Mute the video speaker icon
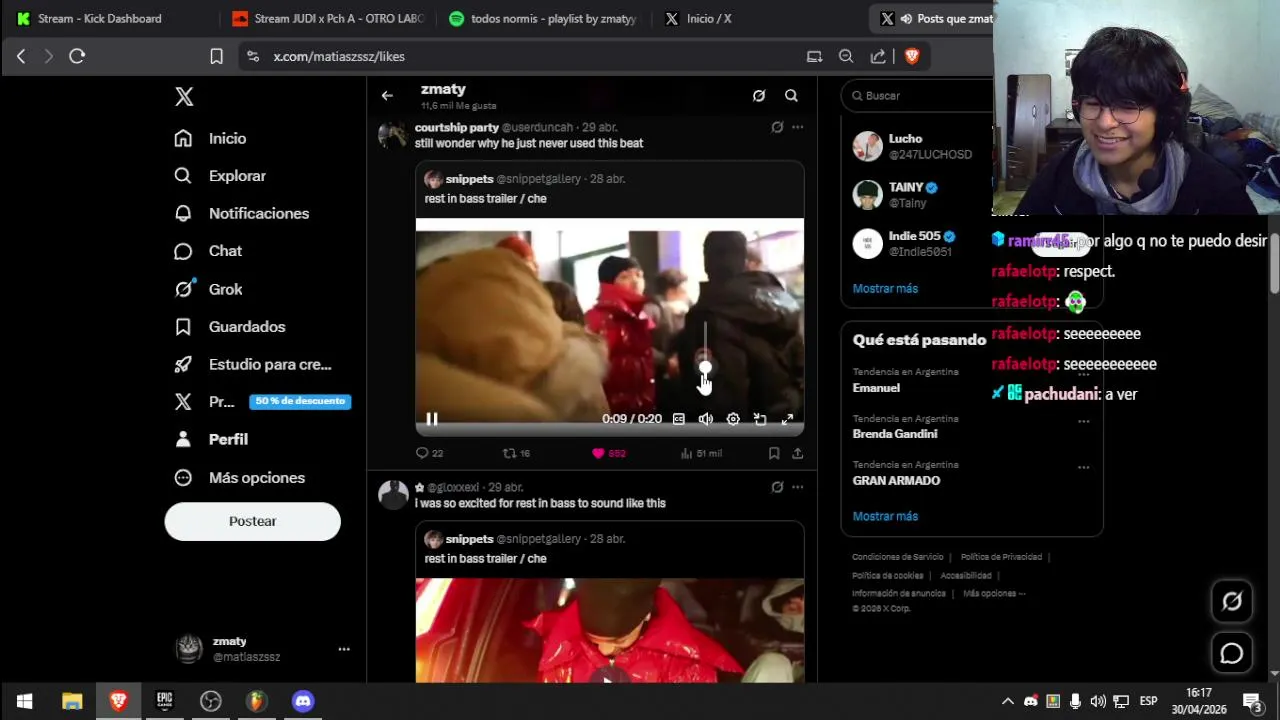The width and height of the screenshot is (1280, 720). pos(705,419)
